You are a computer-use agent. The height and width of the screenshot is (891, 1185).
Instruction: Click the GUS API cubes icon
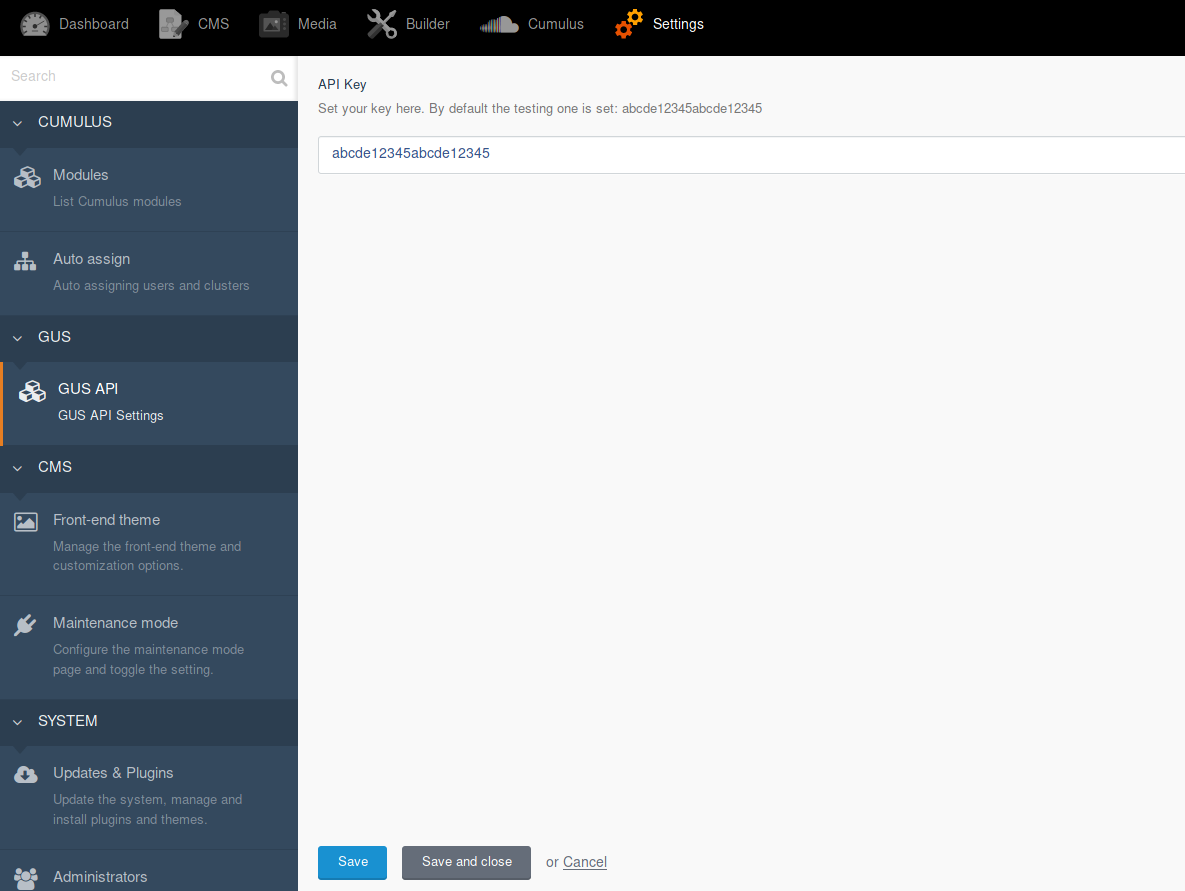[32, 391]
